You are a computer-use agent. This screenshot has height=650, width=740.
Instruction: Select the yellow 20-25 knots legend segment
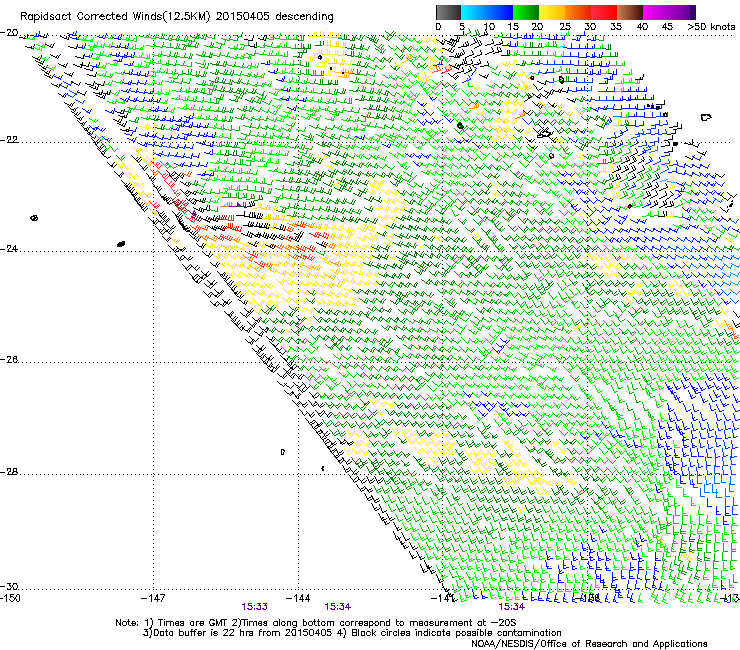pyautogui.click(x=552, y=12)
